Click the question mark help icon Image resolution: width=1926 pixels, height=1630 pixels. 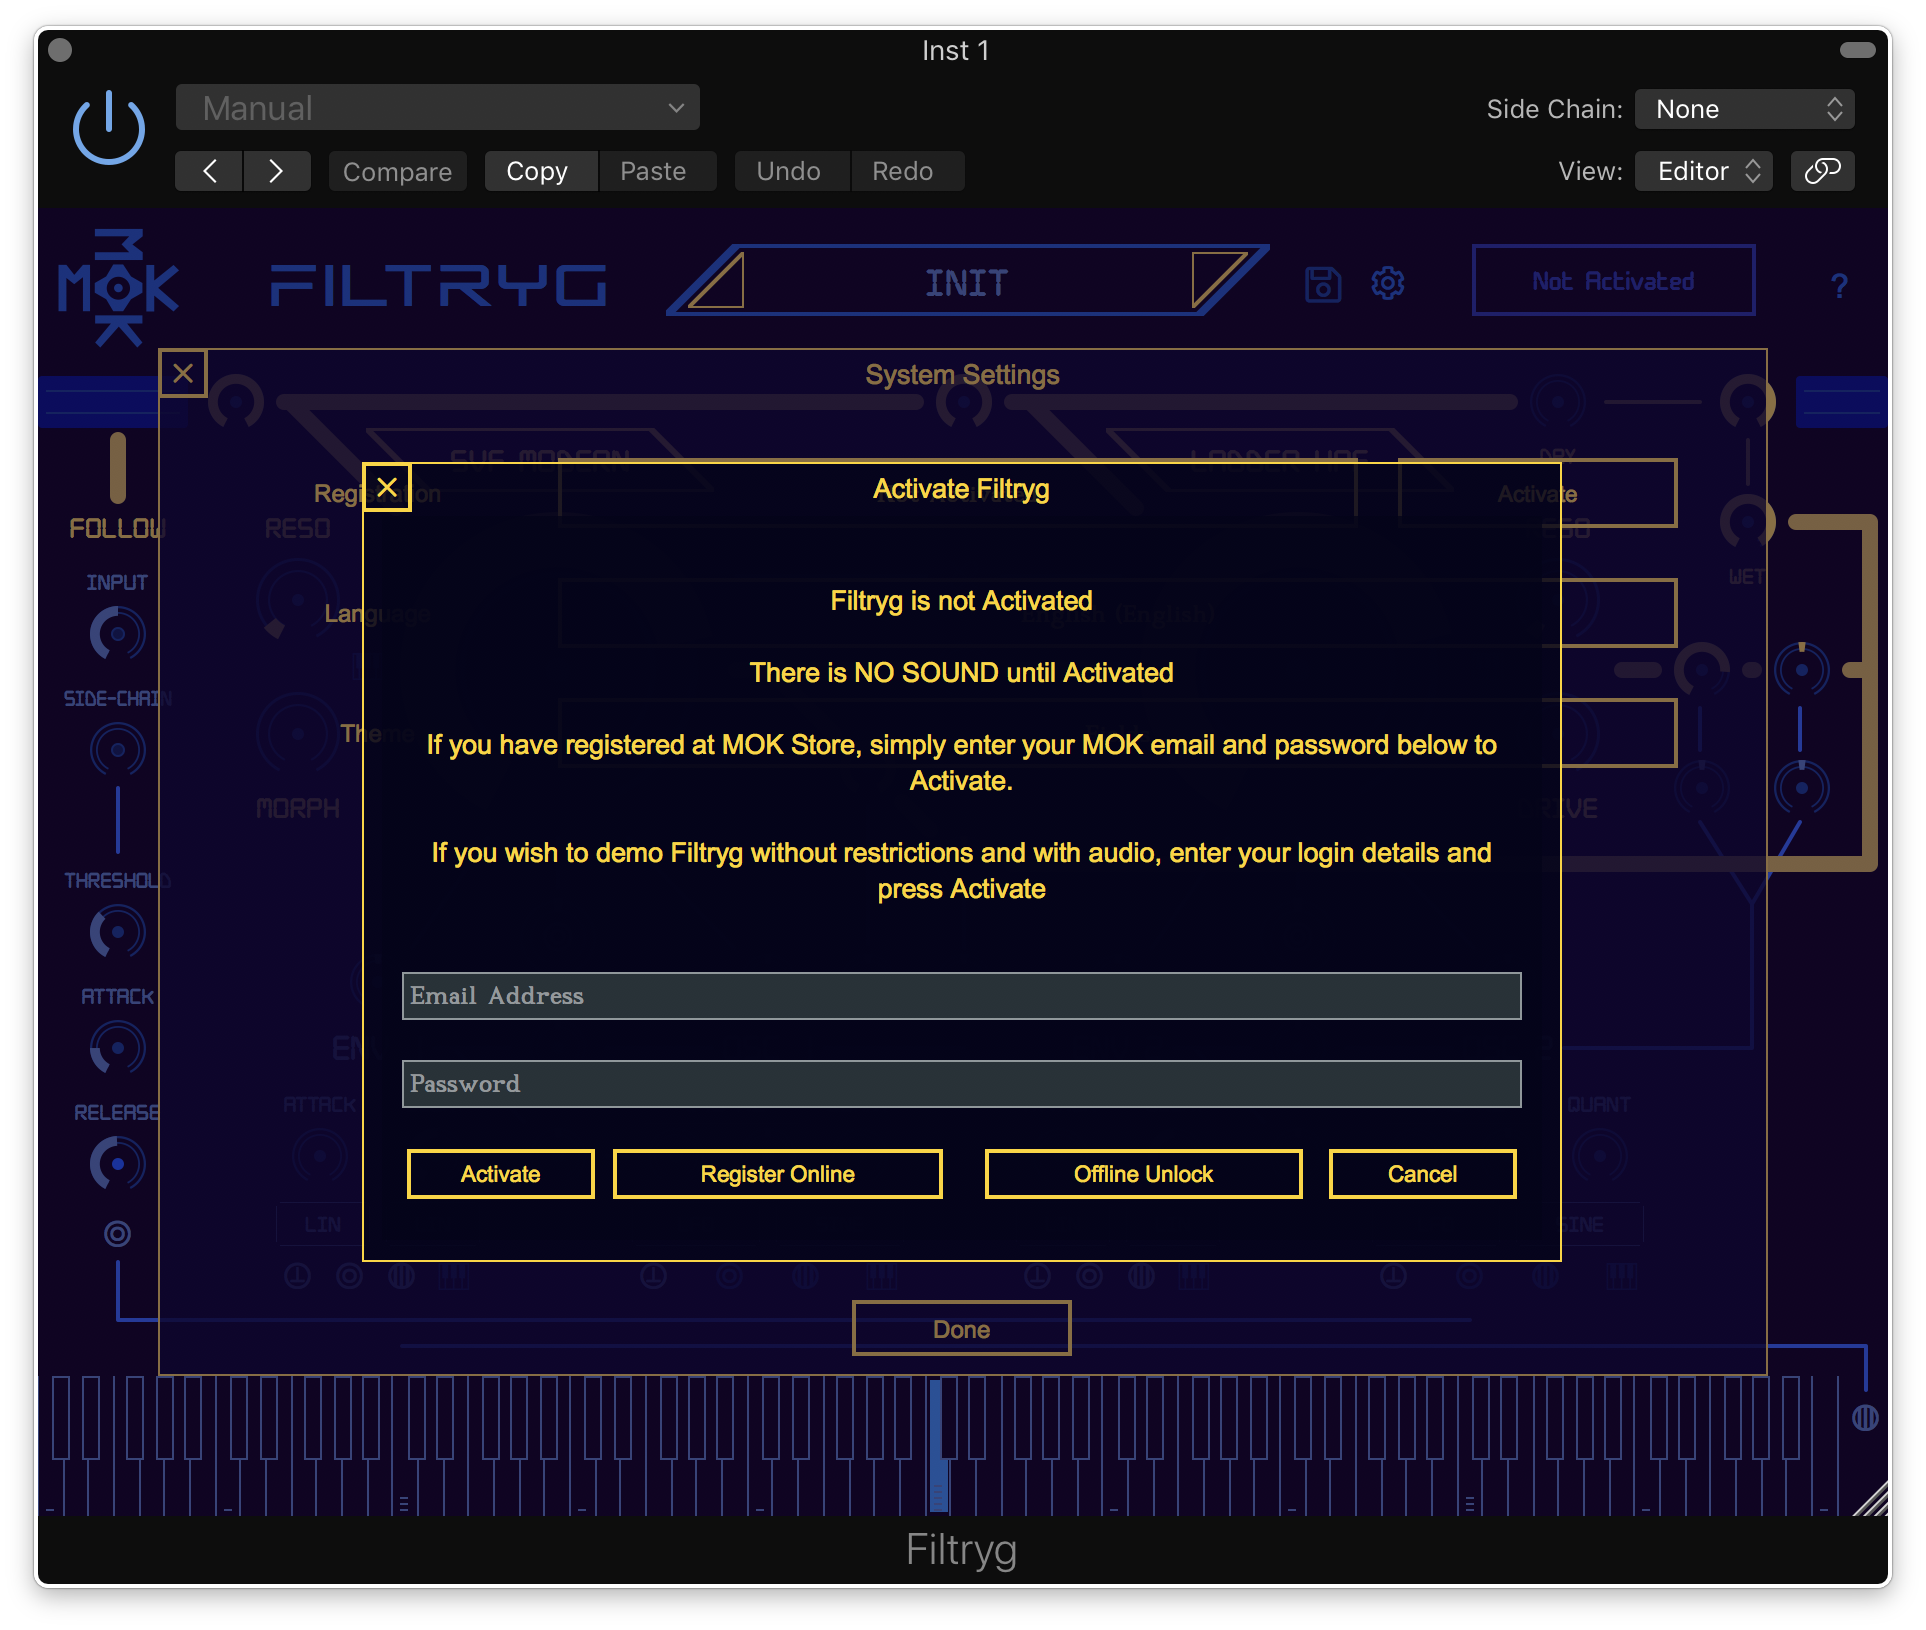pyautogui.click(x=1838, y=287)
